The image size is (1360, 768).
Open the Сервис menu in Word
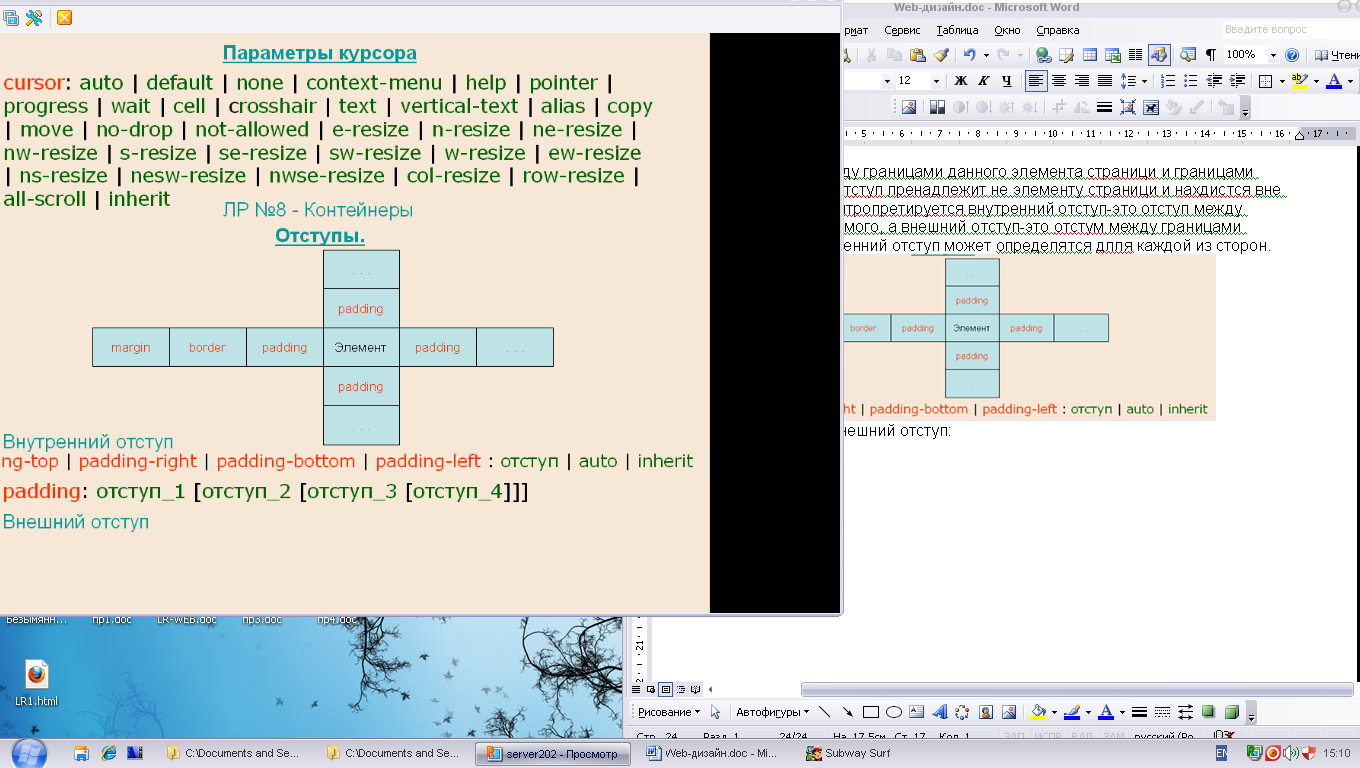tap(902, 30)
